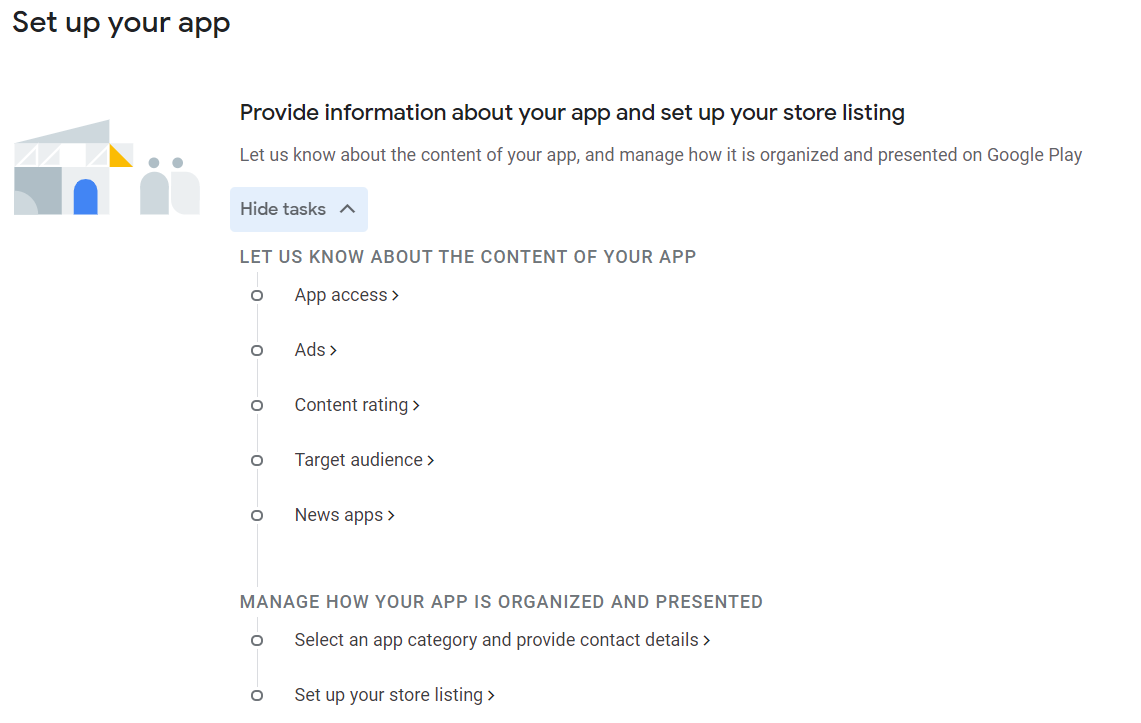Screen dimensions: 1141x723
Task: Open the Ads task link
Action: point(315,350)
